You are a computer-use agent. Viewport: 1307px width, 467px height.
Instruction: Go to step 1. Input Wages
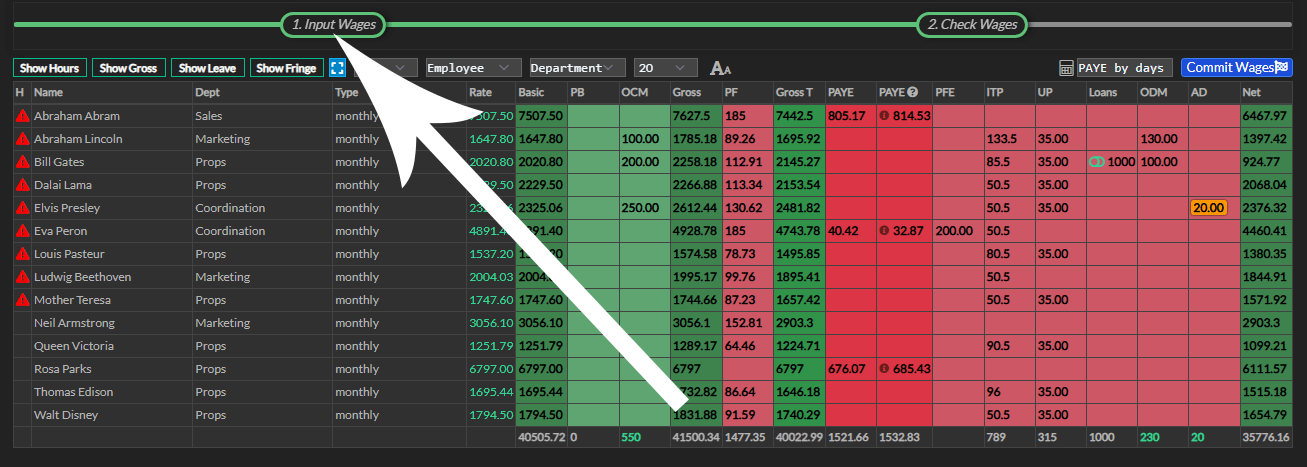[x=333, y=24]
